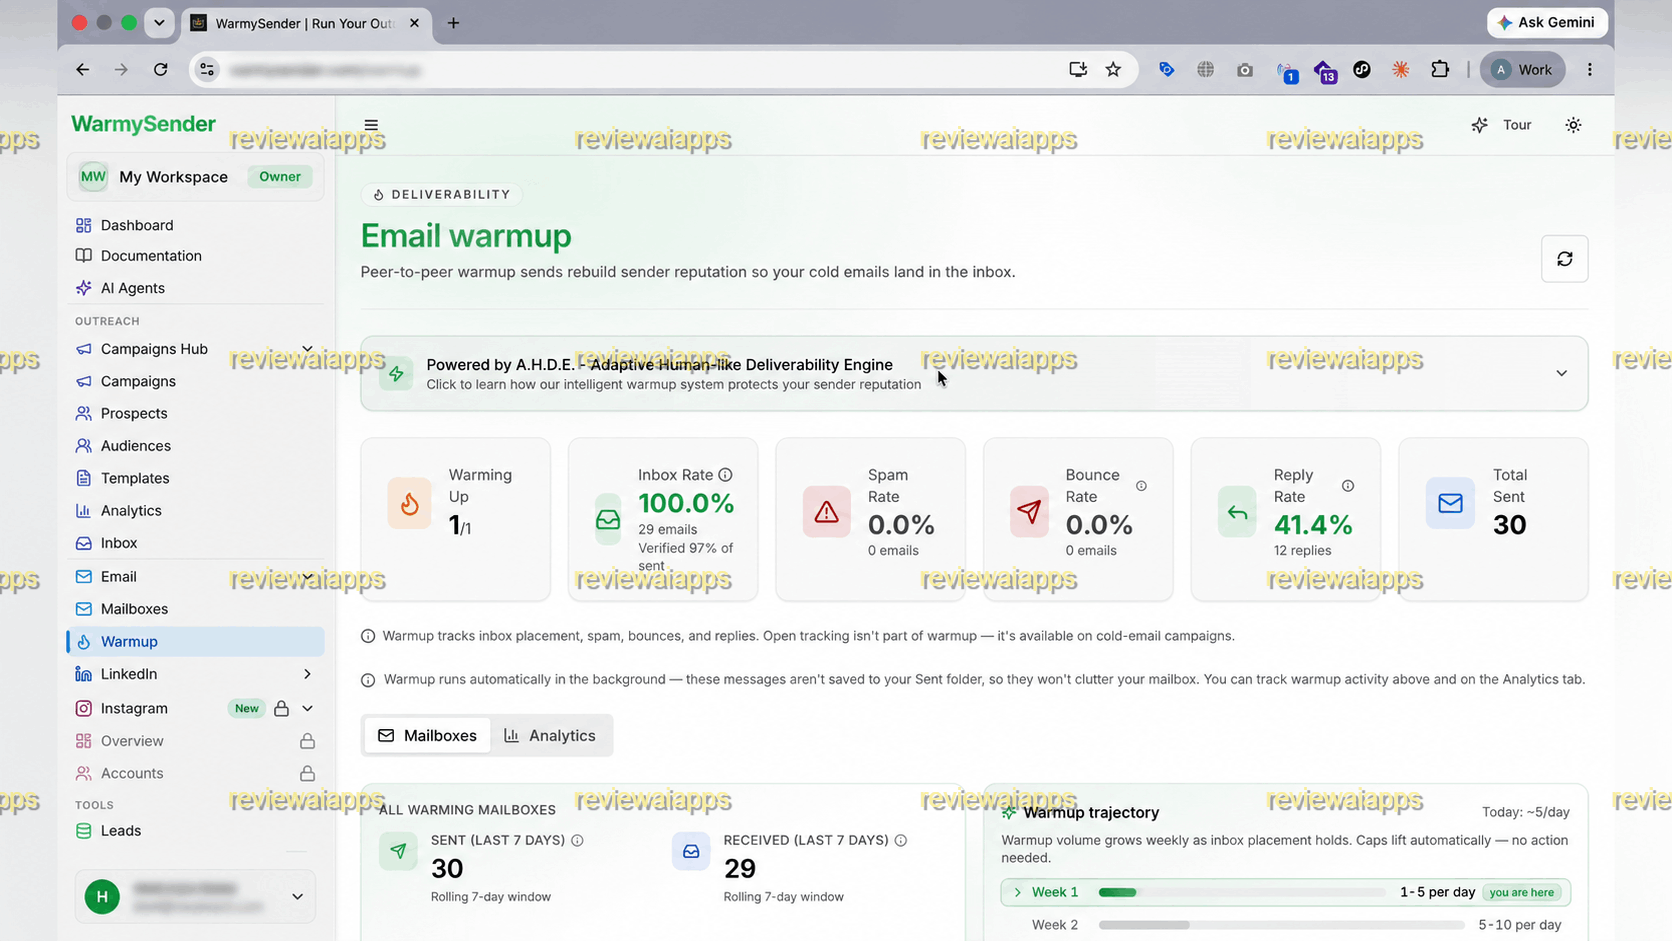The image size is (1672, 941).
Task: Bookmark this page with the star icon
Action: click(x=1113, y=70)
